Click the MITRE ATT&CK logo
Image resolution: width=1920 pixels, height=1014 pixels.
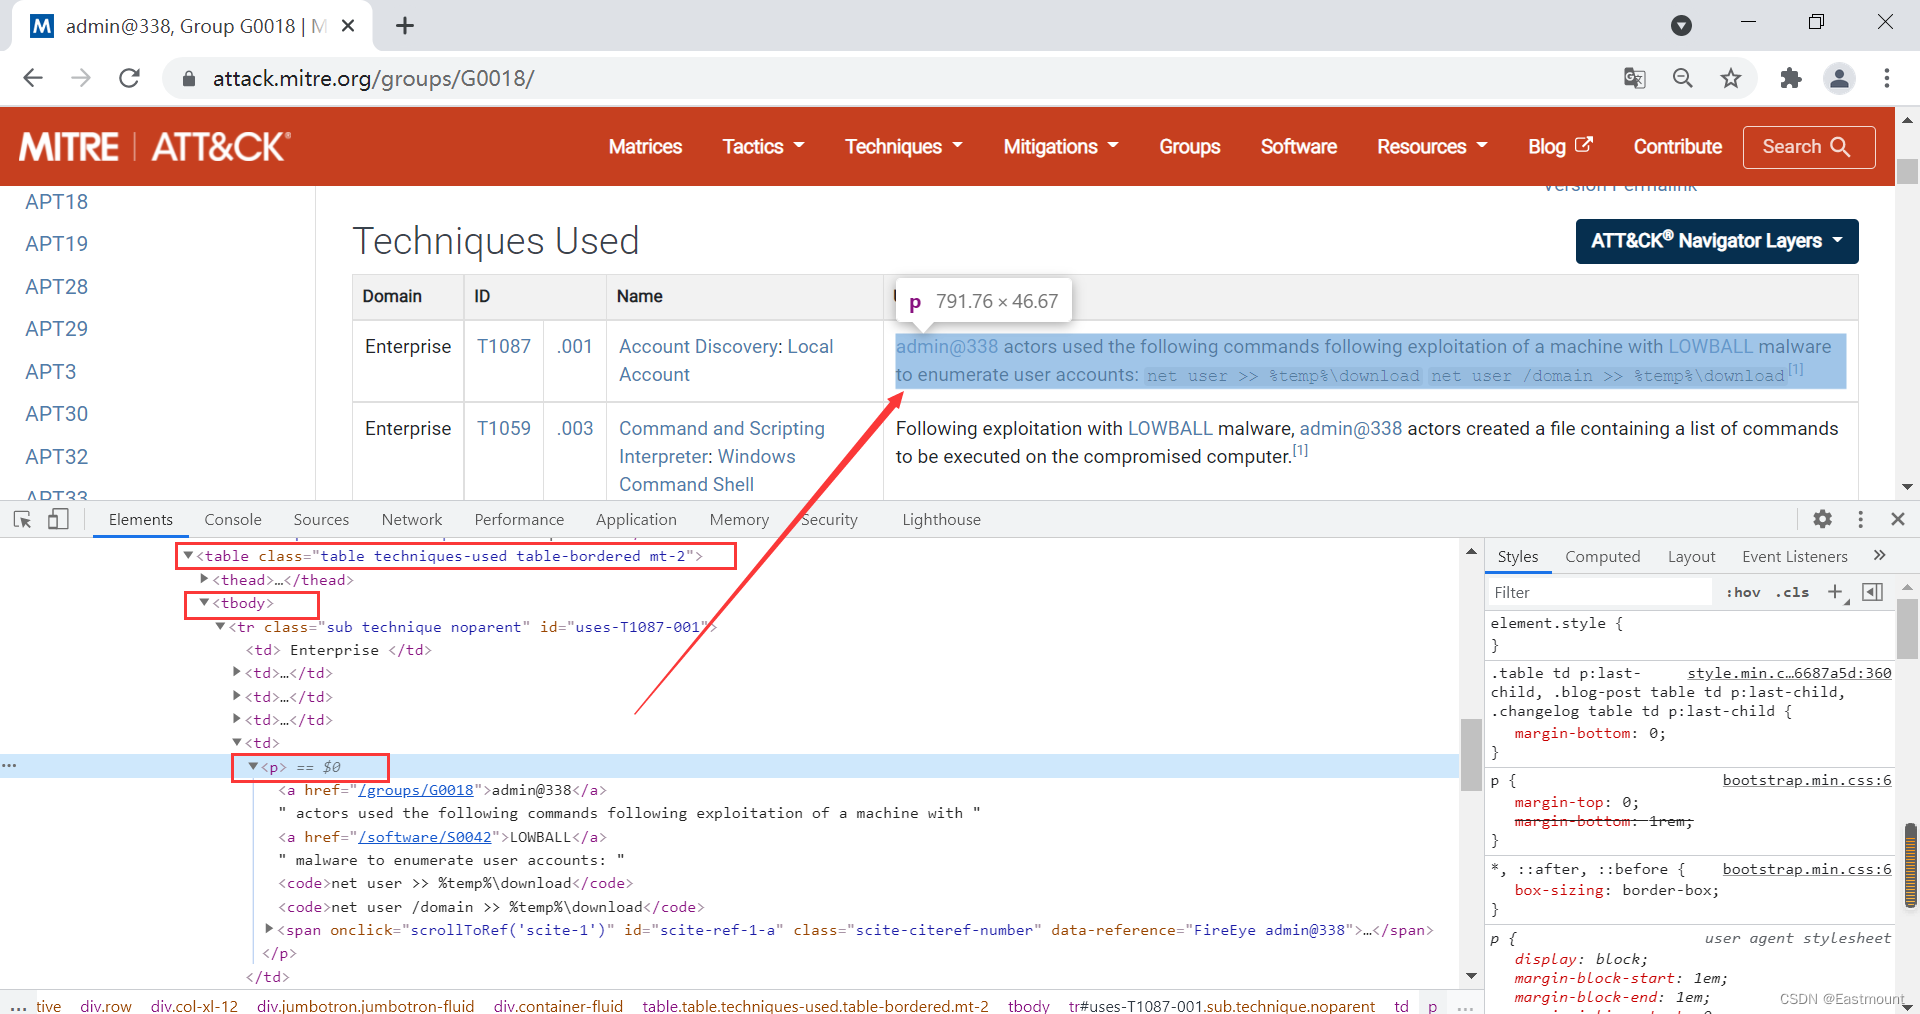[x=155, y=147]
